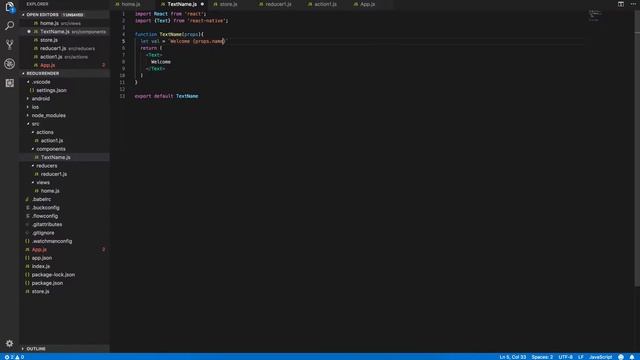This screenshot has width=640, height=360.
Task: Collapse the src folder
Action: 64,124
